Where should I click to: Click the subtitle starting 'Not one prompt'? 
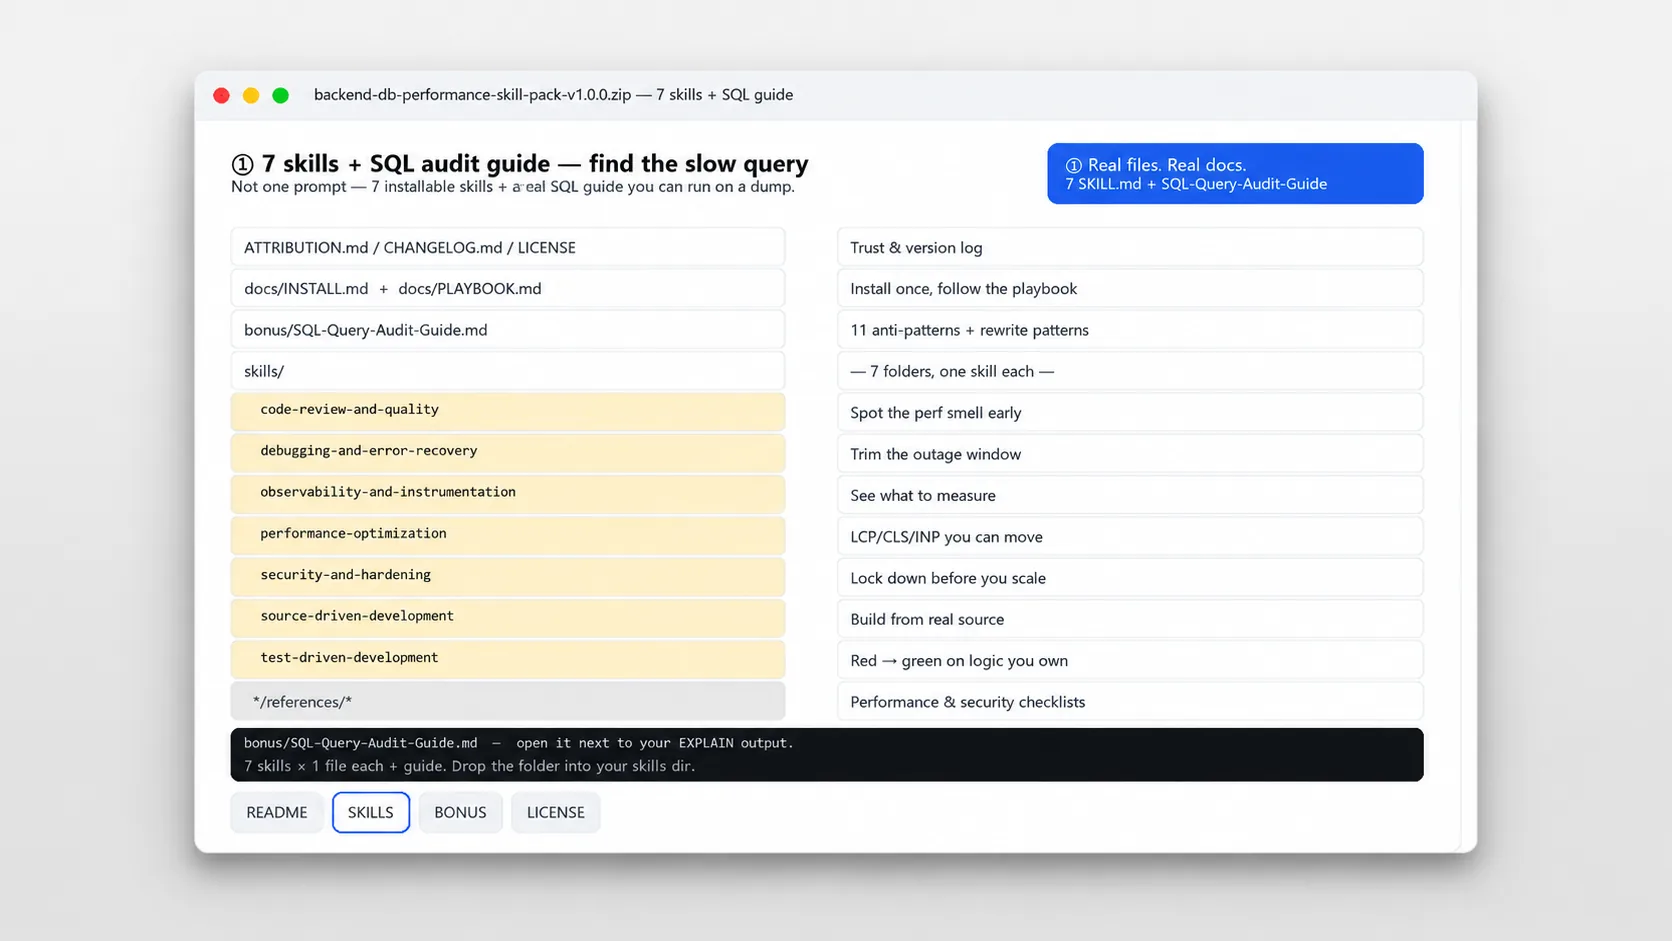tap(513, 187)
